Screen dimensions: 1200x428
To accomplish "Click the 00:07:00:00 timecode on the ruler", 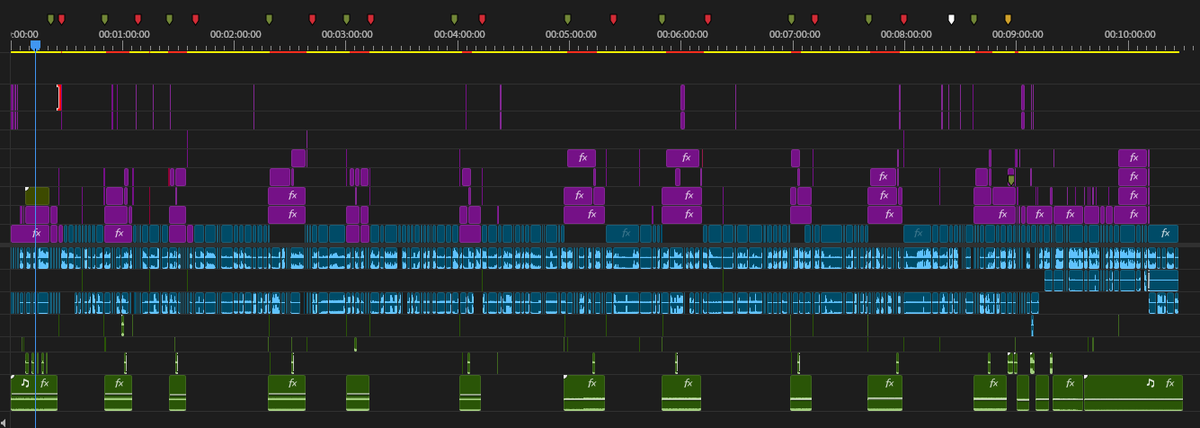I will [795, 33].
